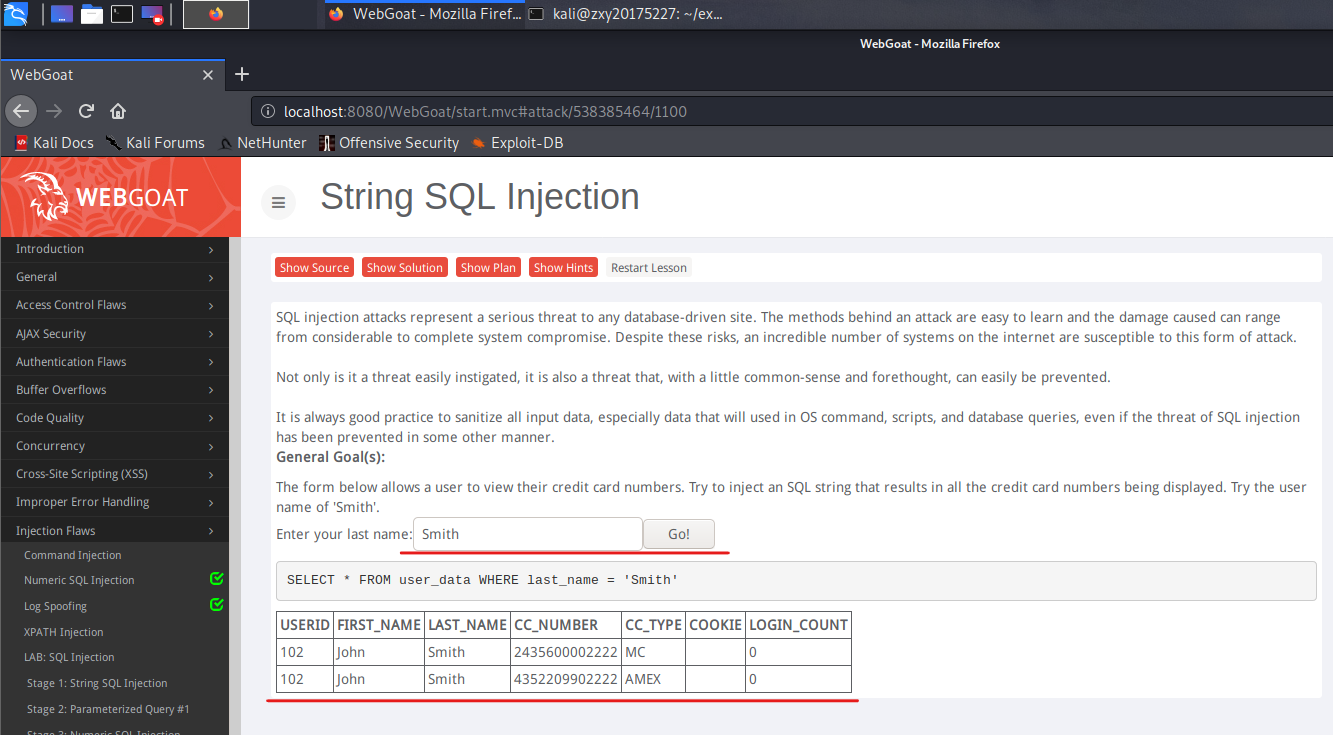Select the WebGoat browser tab

pos(100,75)
